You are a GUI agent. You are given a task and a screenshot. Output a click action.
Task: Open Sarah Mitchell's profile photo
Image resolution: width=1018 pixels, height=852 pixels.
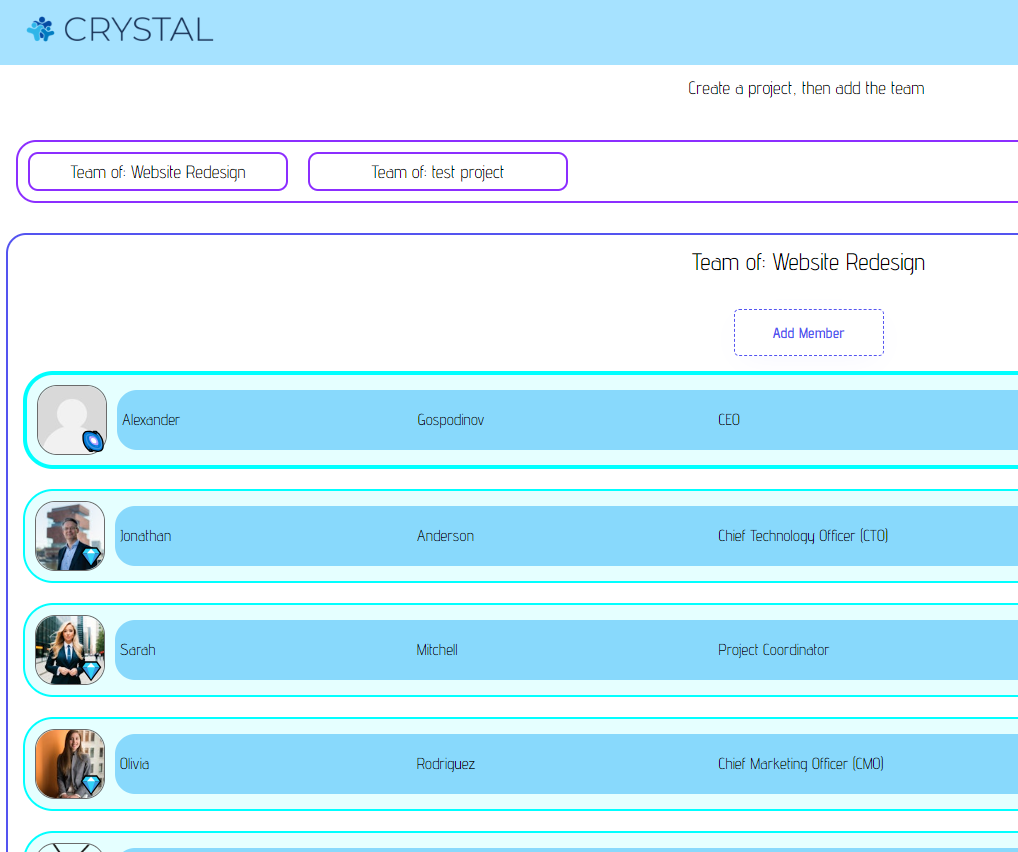coord(70,649)
